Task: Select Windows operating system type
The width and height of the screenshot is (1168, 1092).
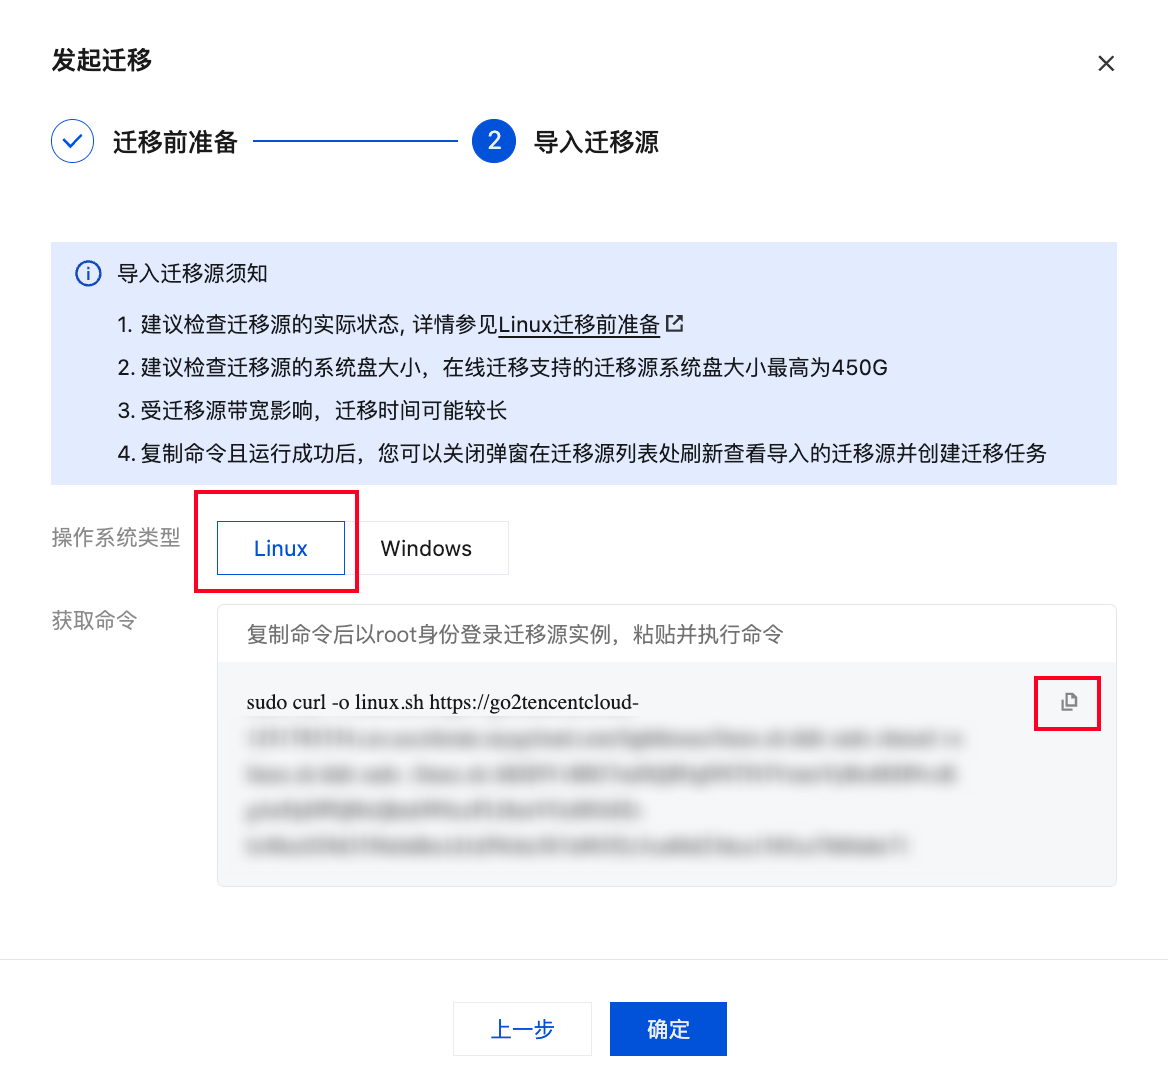Action: coord(426,548)
